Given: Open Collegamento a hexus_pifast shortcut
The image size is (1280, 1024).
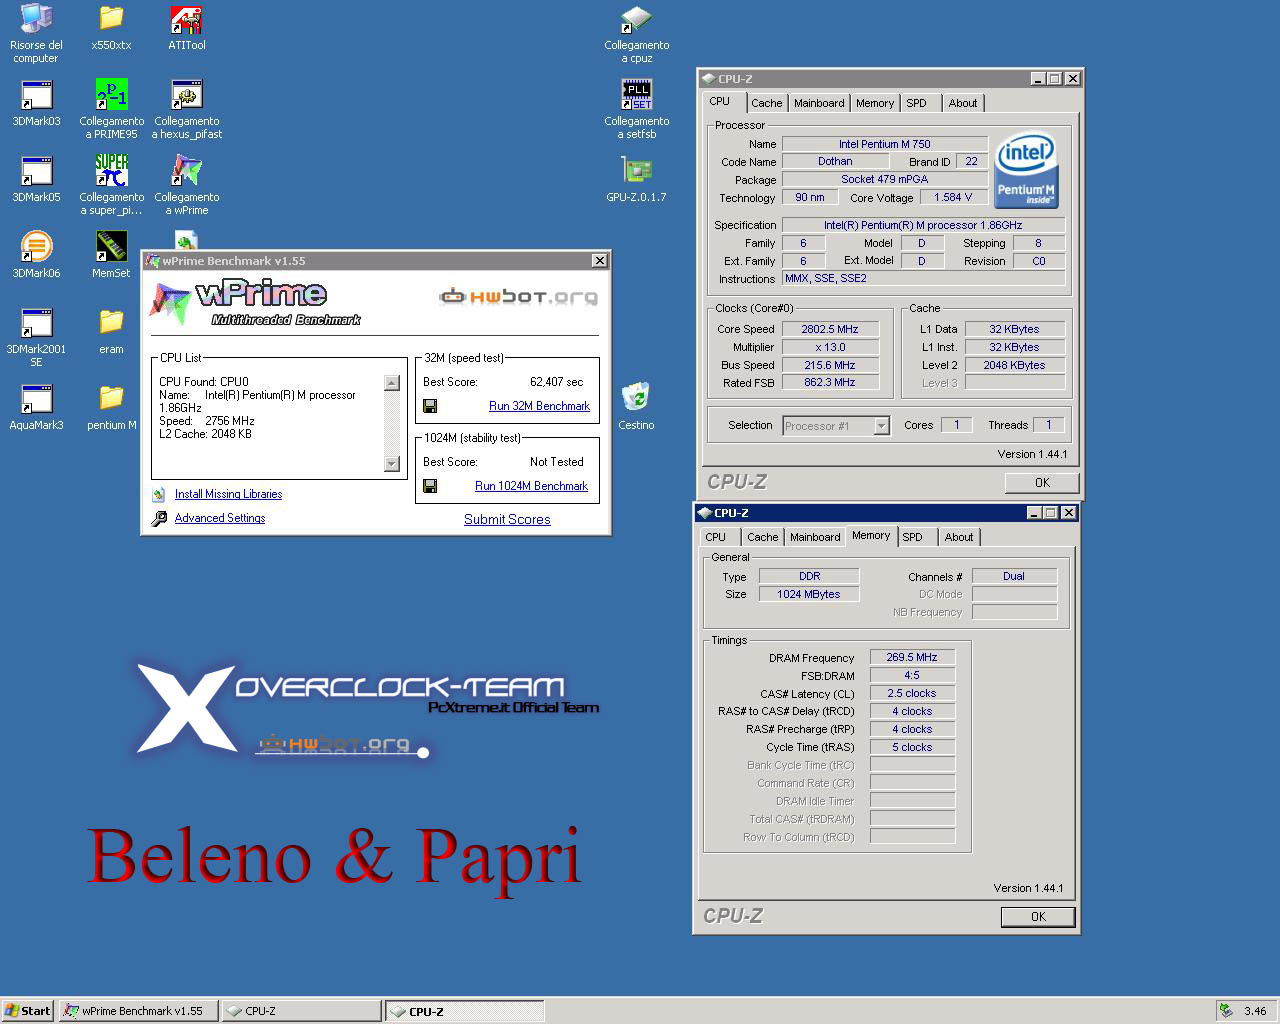Looking at the screenshot, I should (186, 110).
